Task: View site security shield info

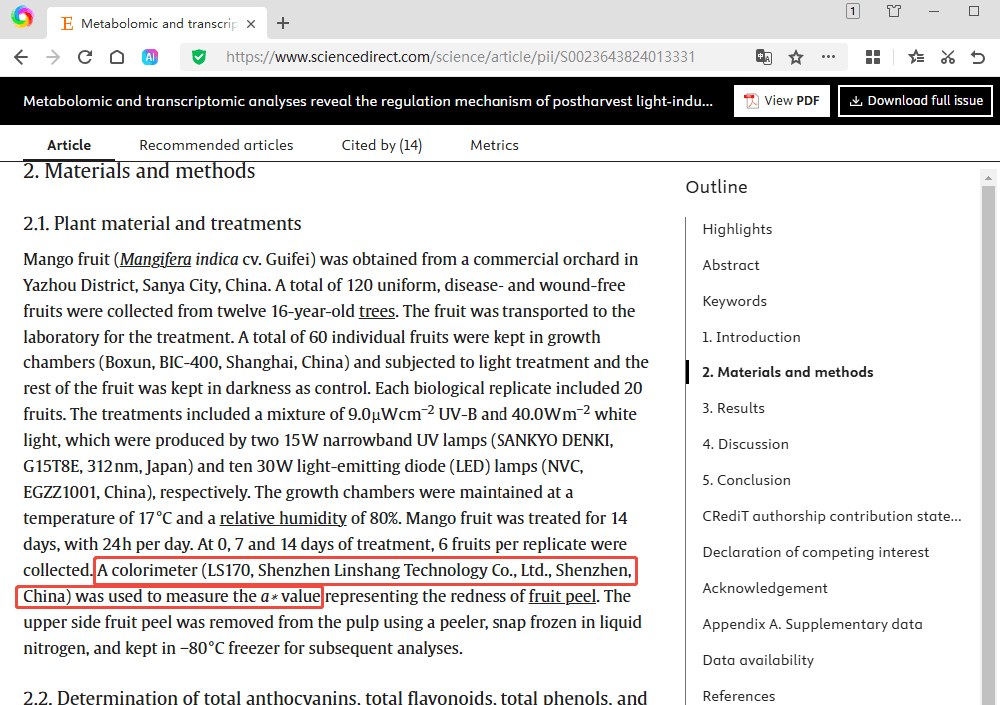Action: [199, 57]
